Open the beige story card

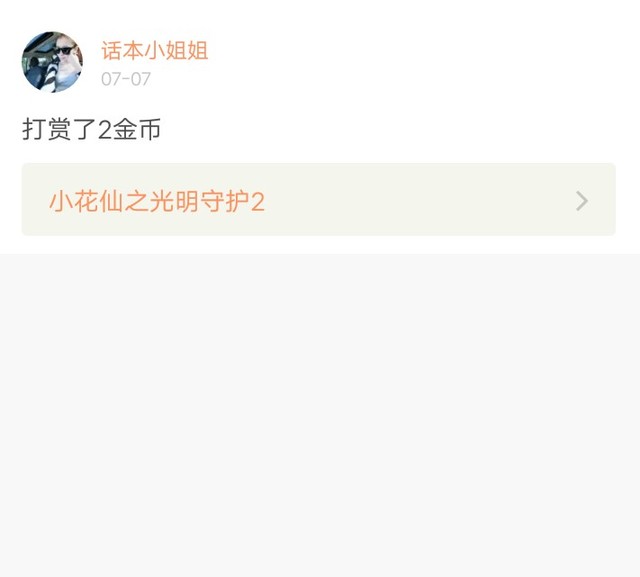[318, 199]
